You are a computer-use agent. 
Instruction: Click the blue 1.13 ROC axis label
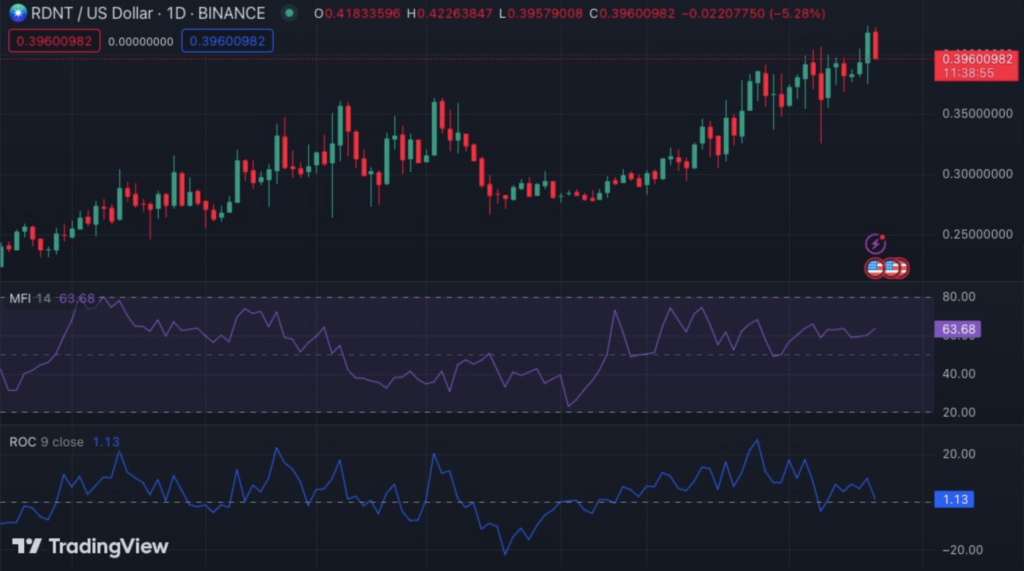[954, 500]
